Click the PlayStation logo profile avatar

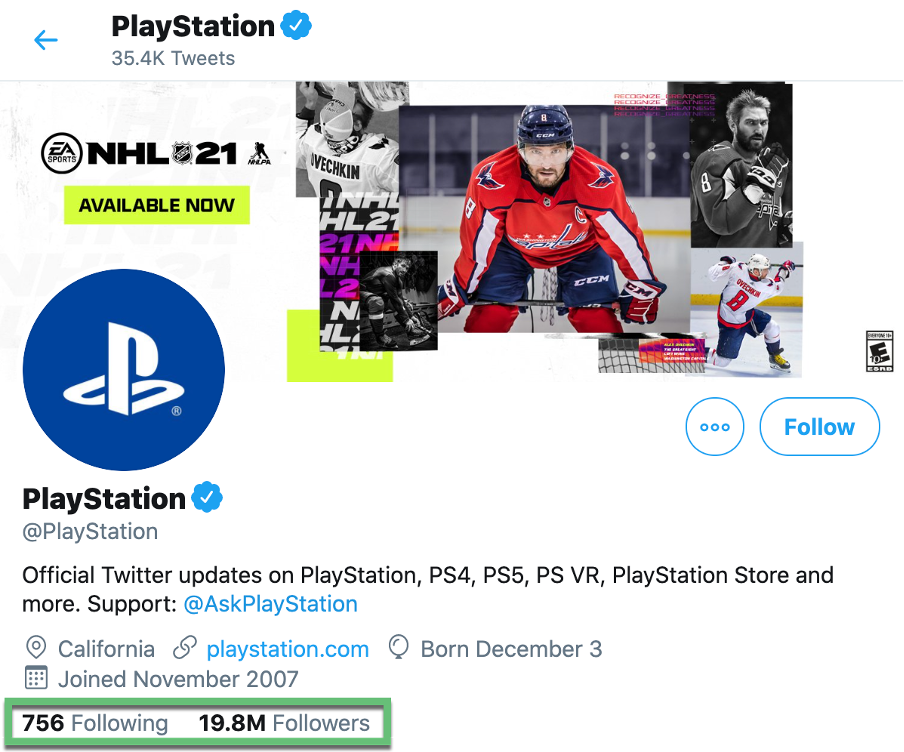pos(123,370)
